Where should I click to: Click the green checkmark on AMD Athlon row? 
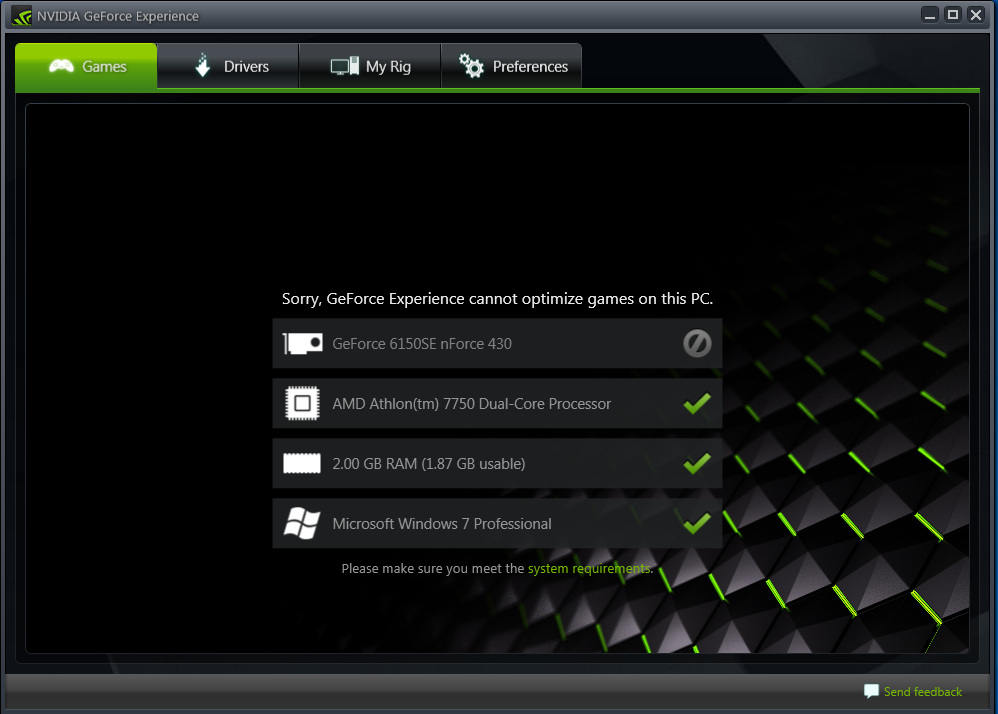point(697,403)
